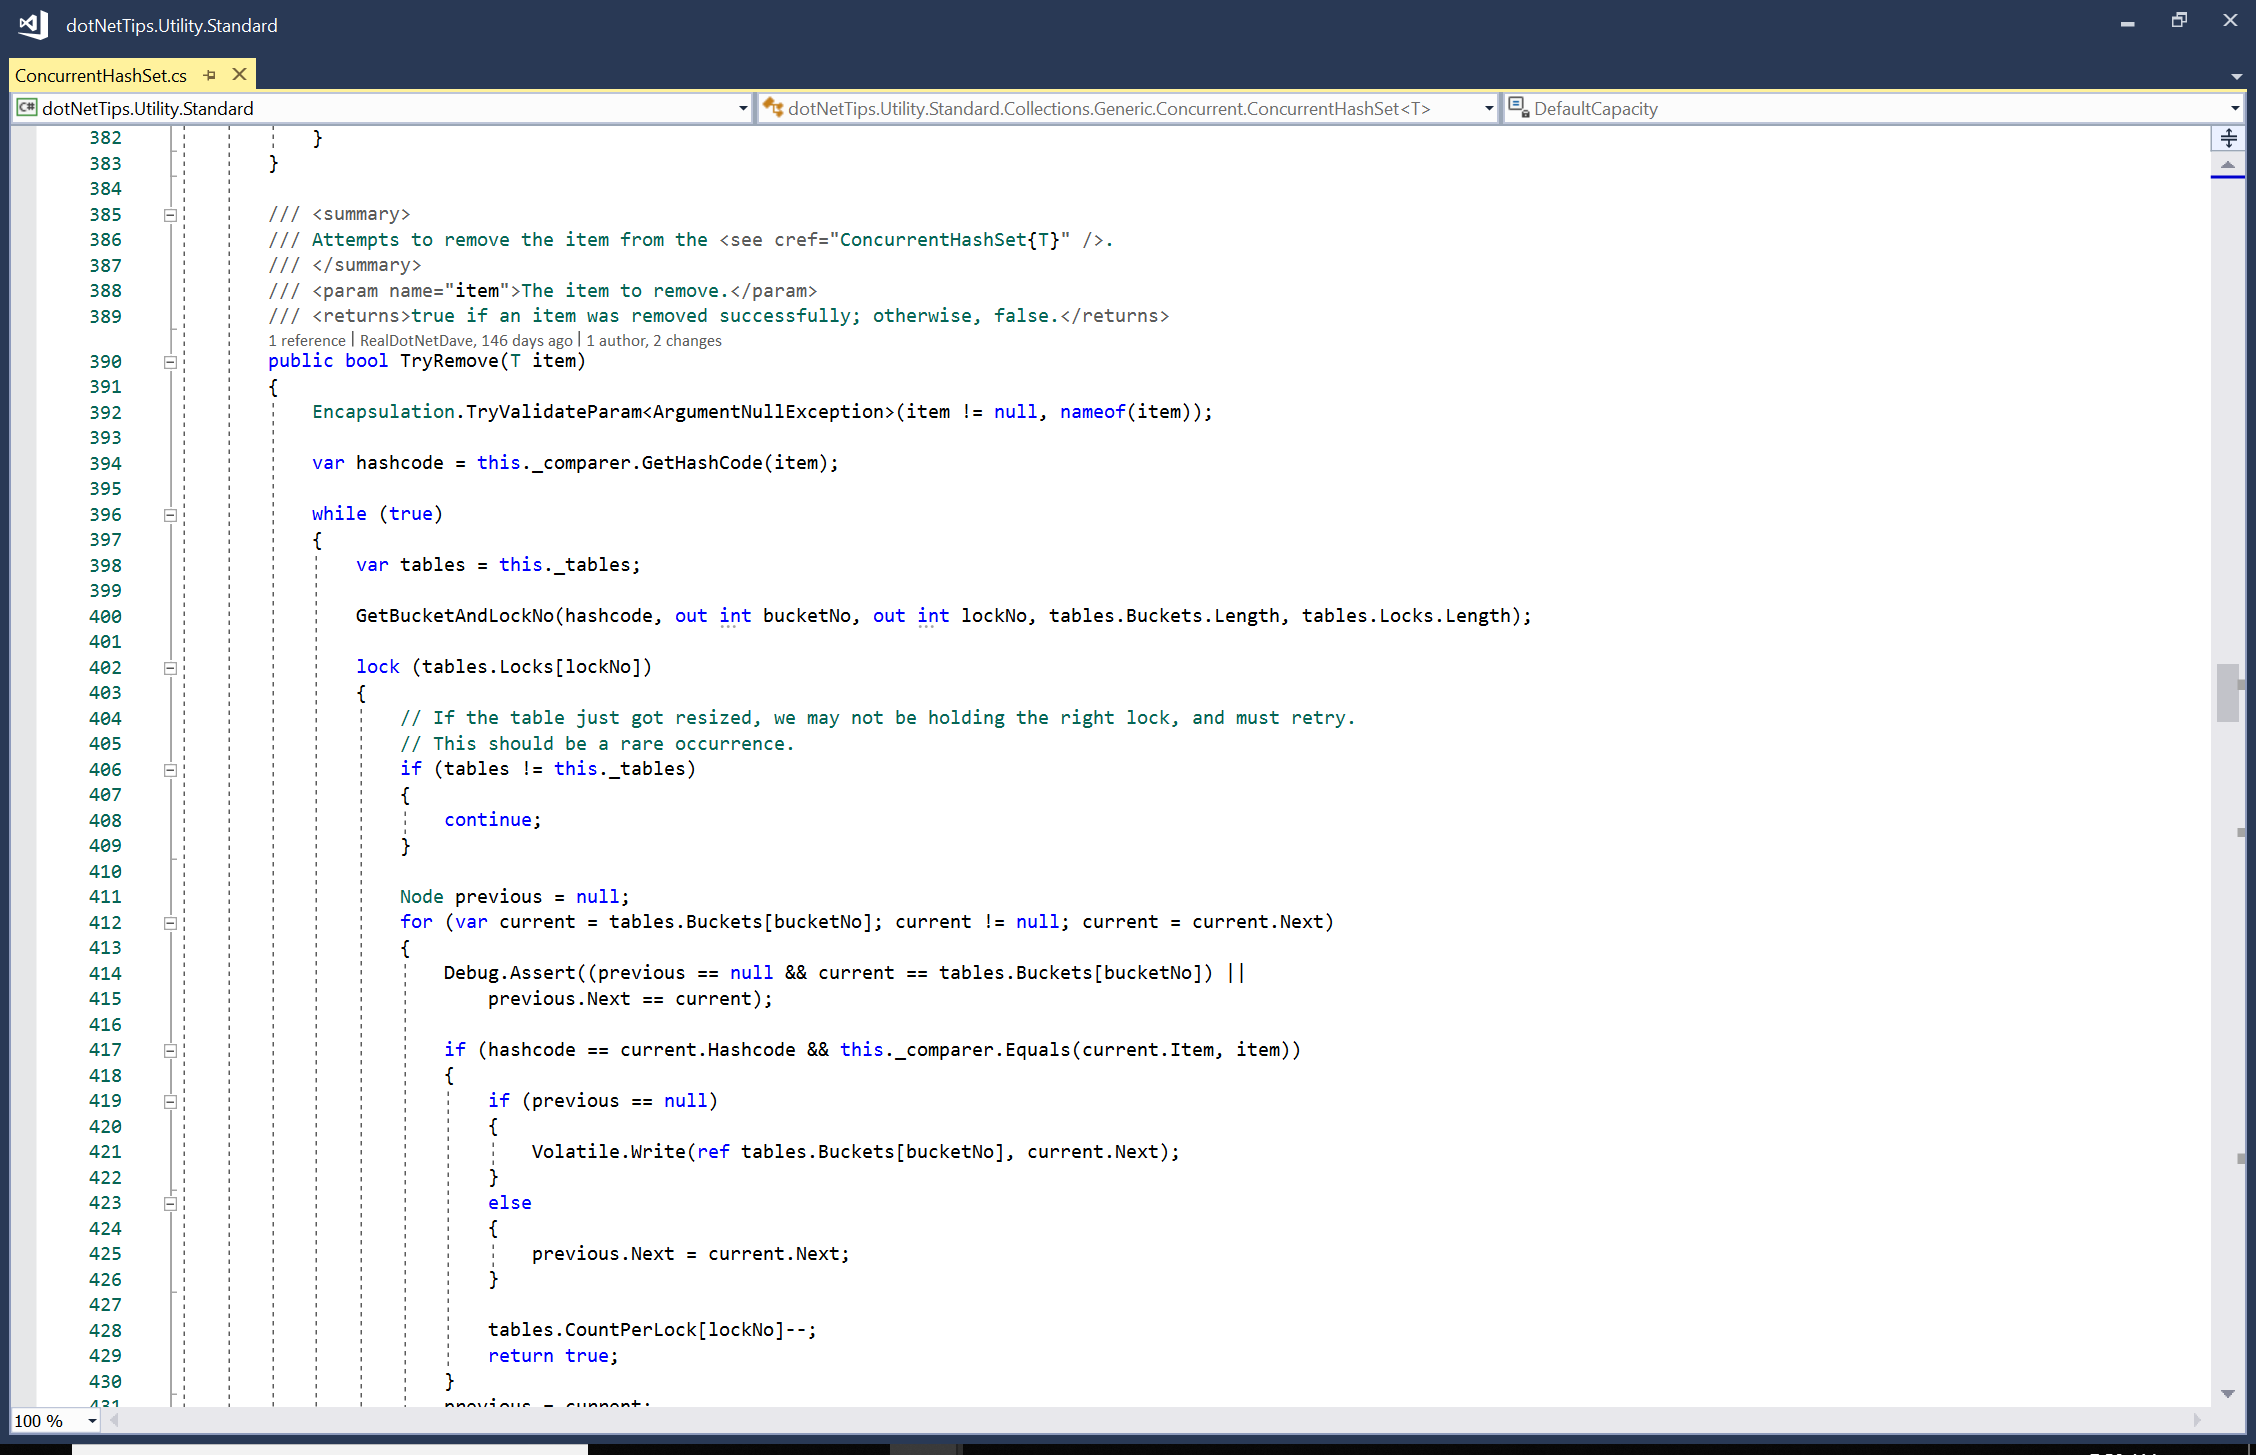Click the "1 author, 2 changes" CodeLens link

point(654,340)
